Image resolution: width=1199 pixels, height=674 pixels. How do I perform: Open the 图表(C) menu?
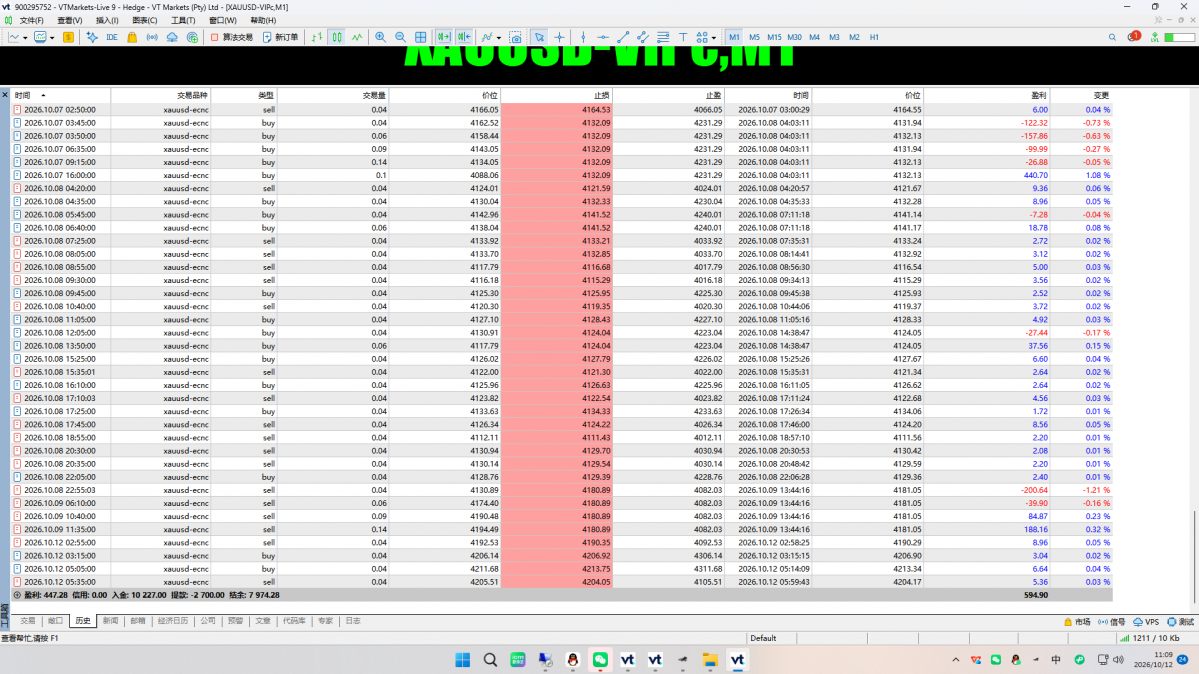tap(145, 21)
